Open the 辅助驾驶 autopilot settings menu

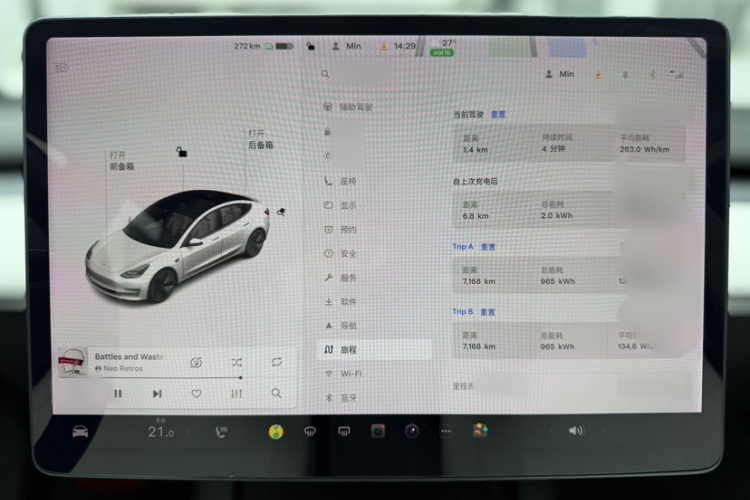[x=348, y=107]
